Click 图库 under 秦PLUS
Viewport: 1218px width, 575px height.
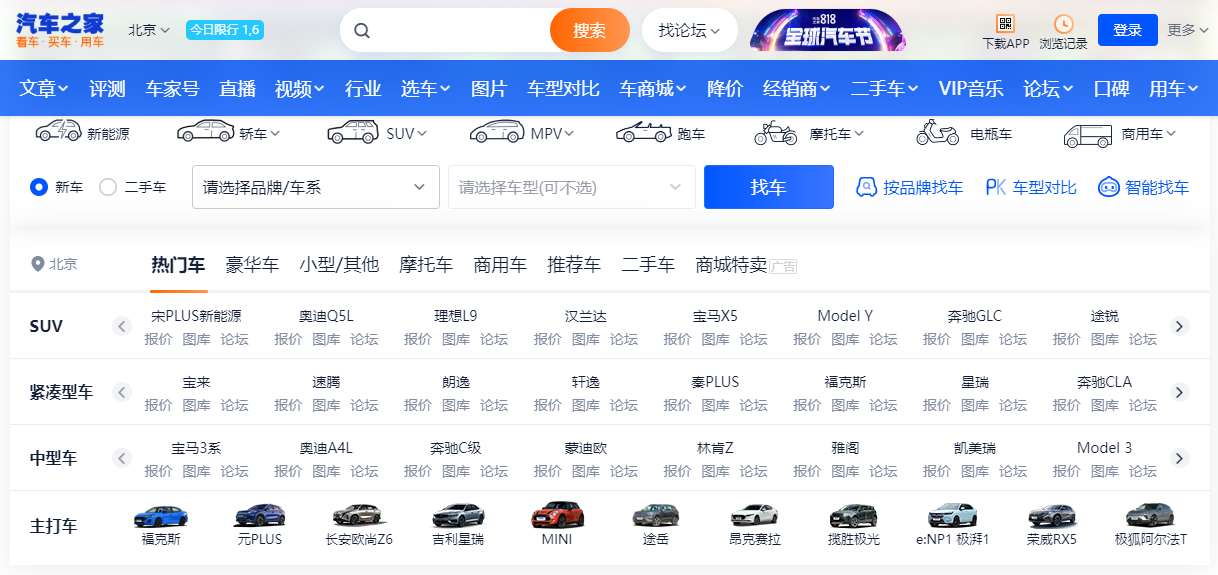click(x=715, y=405)
